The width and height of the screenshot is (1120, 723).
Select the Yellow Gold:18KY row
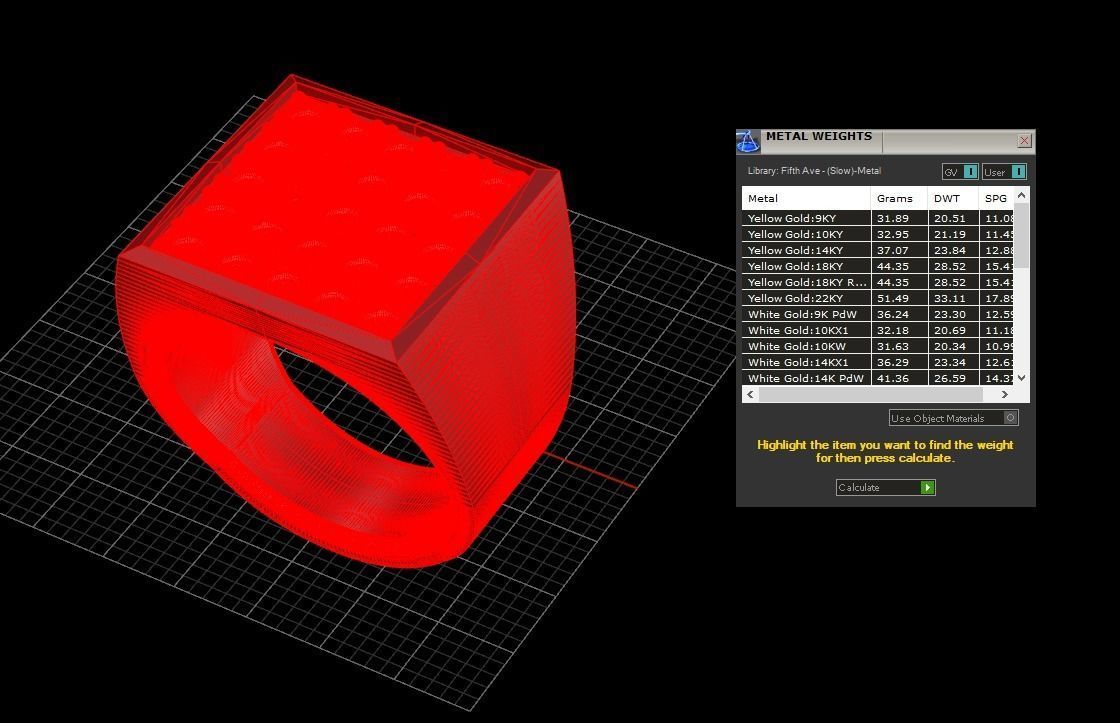(x=878, y=266)
